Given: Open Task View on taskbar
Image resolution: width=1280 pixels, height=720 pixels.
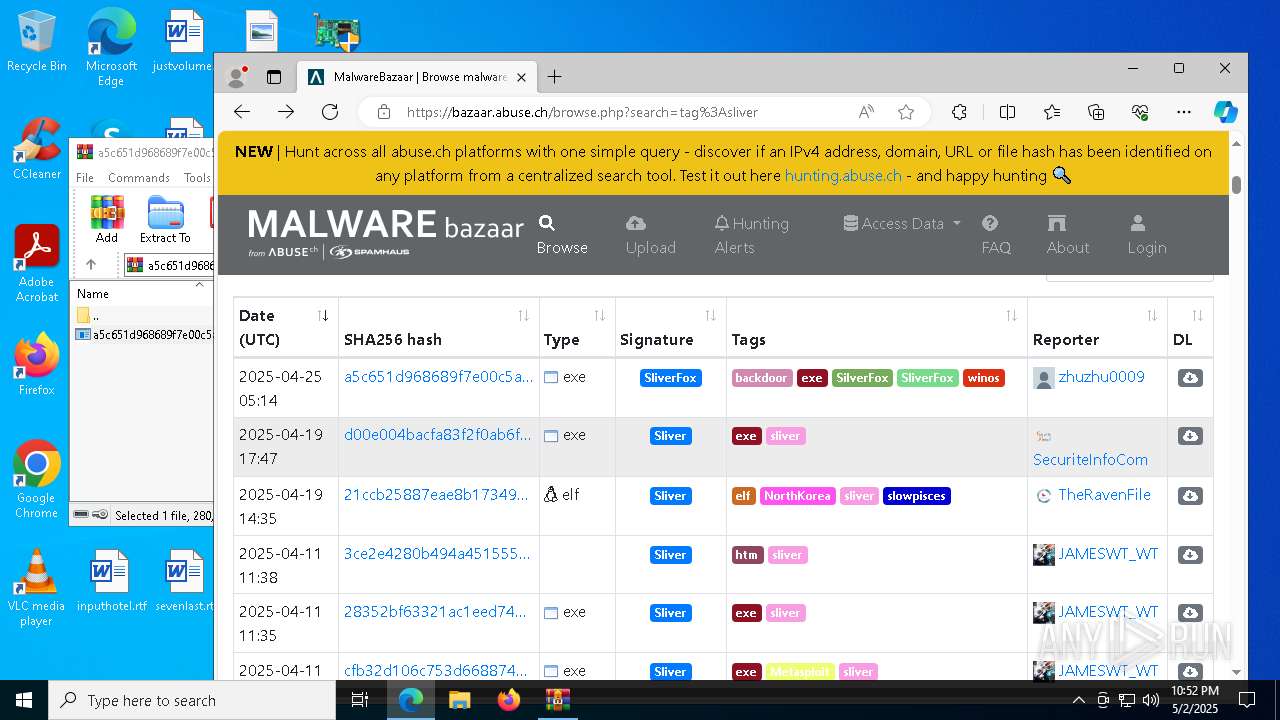Looking at the screenshot, I should [x=360, y=700].
